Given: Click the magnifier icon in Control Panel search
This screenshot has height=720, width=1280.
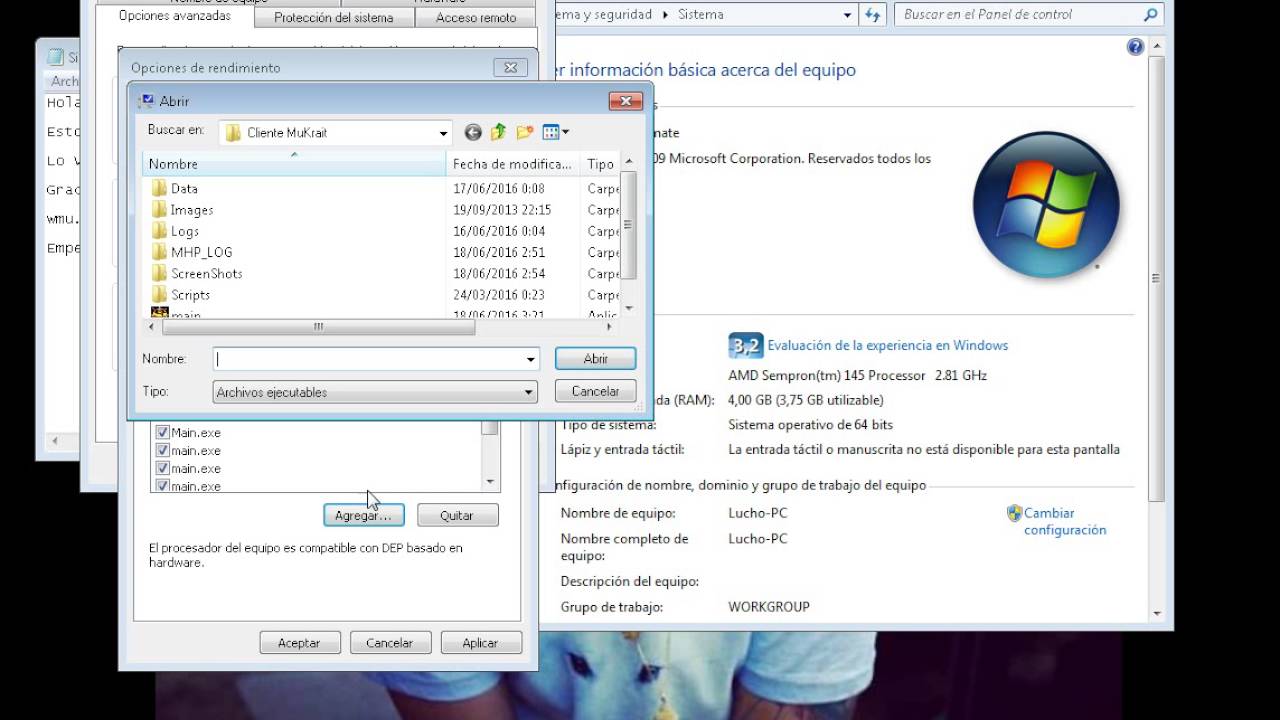Looking at the screenshot, I should point(1150,15).
